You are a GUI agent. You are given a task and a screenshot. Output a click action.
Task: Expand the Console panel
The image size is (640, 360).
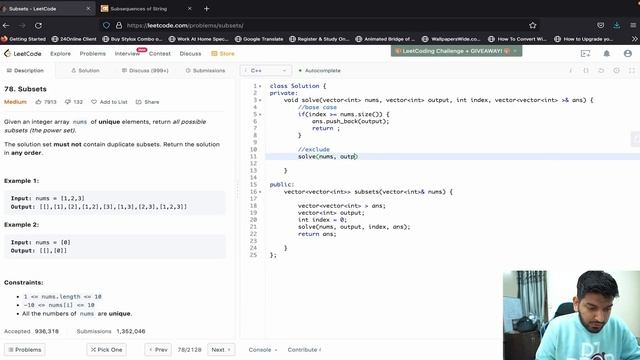(x=263, y=350)
